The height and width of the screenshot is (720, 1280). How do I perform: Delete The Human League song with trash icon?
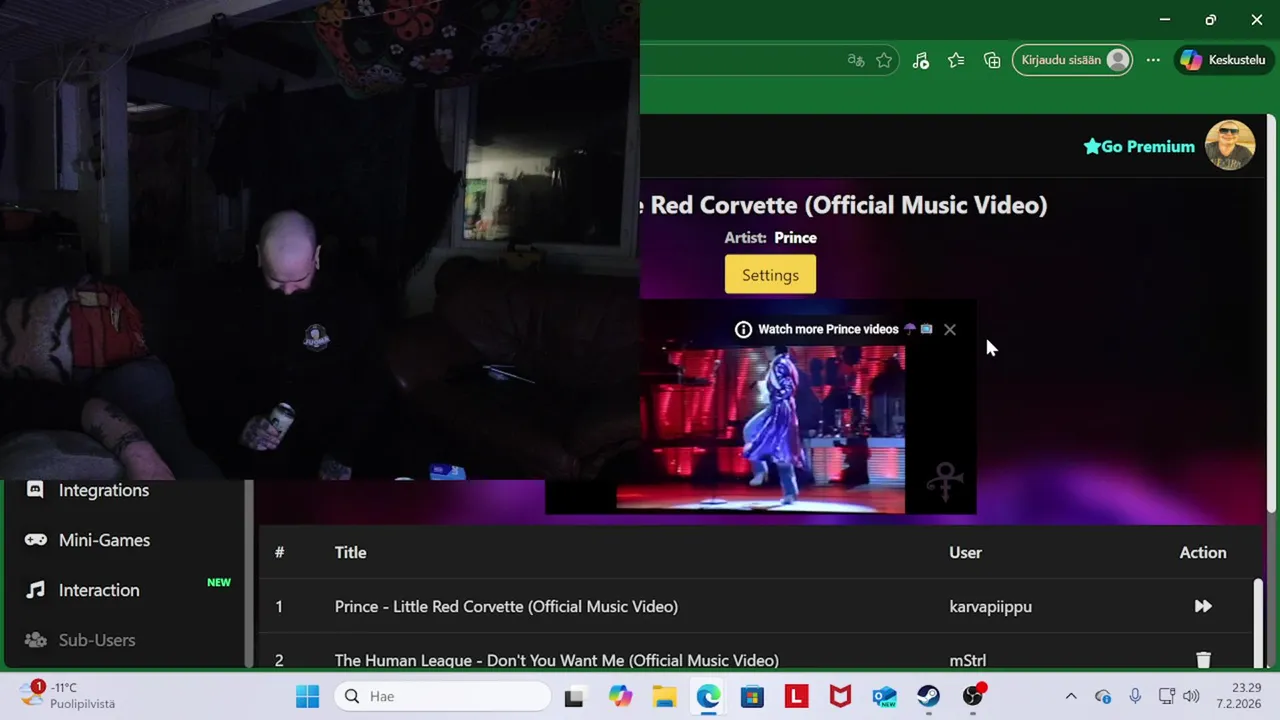pyautogui.click(x=1203, y=660)
